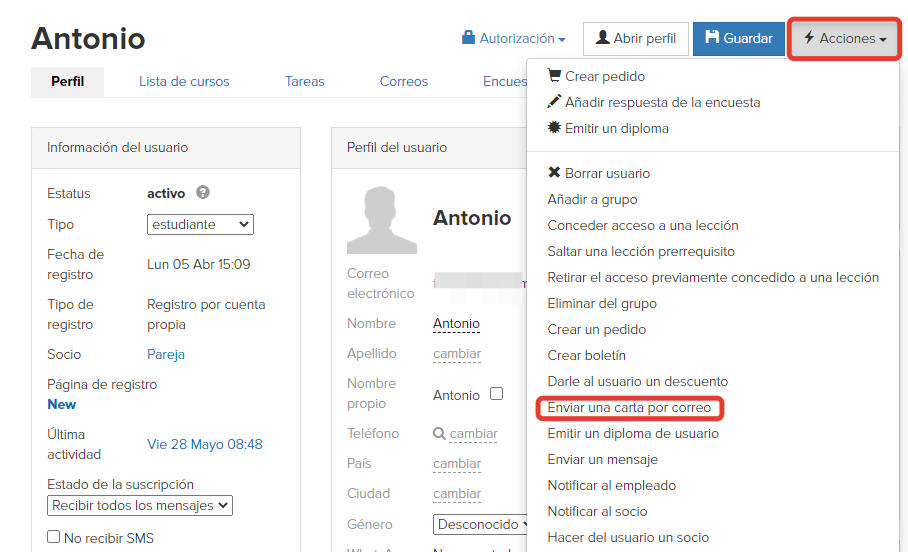This screenshot has height=552, width=908.
Task: Click the lightning bolt icon in Acciones
Action: click(809, 38)
